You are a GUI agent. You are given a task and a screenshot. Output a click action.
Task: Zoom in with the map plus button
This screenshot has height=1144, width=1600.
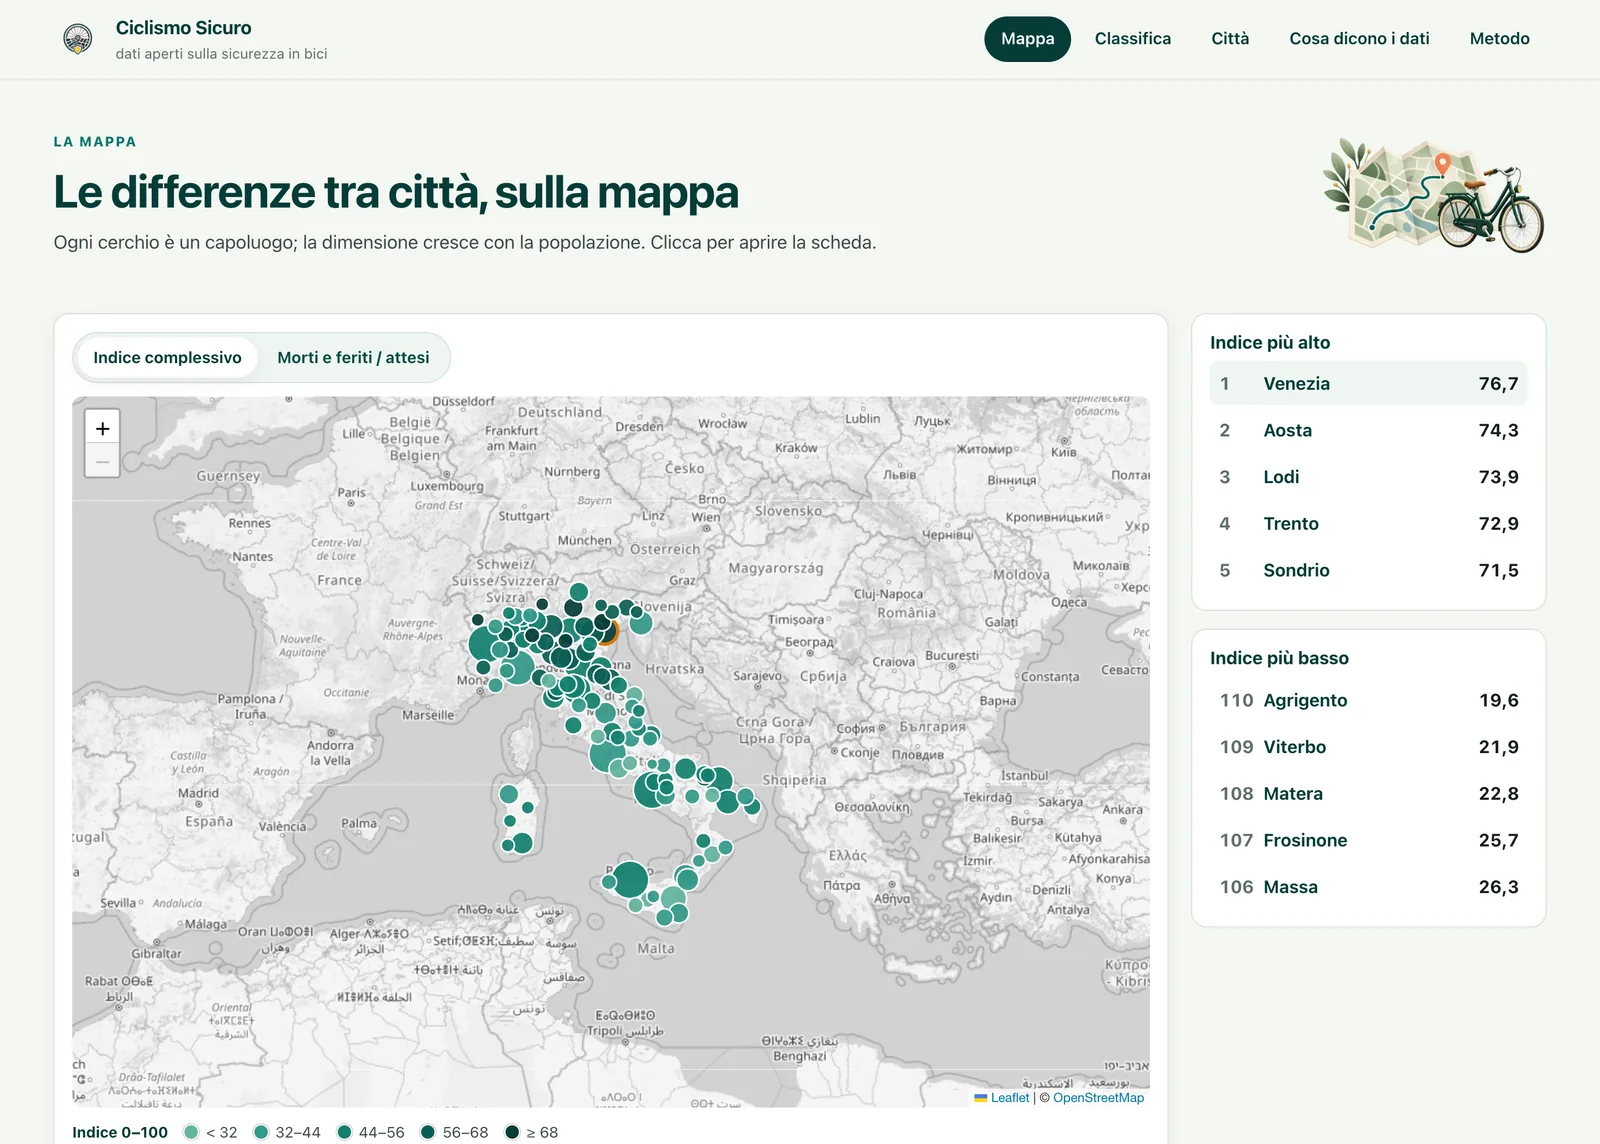coord(102,428)
